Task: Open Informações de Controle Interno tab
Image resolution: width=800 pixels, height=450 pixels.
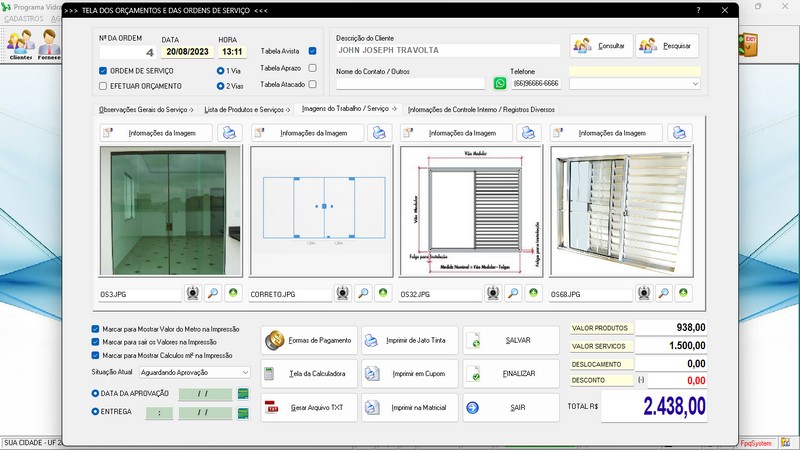Action: tap(481, 108)
